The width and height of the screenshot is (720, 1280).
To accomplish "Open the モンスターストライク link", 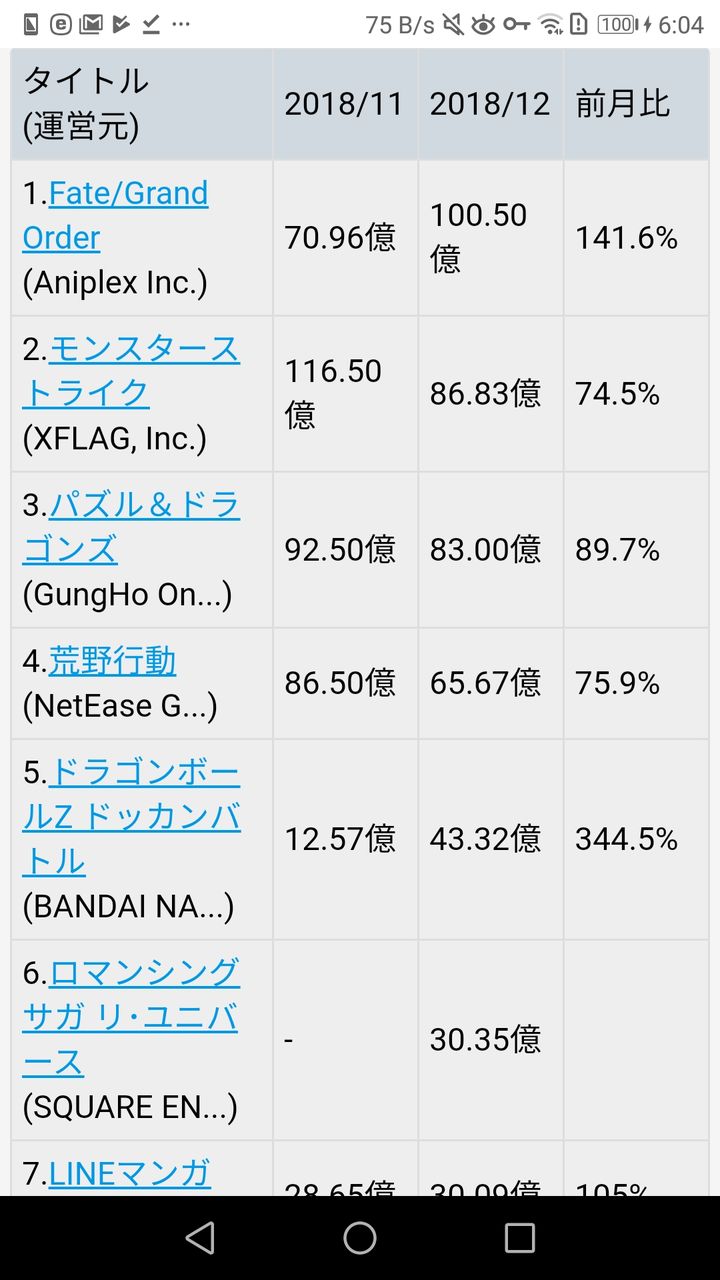I will point(132,371).
